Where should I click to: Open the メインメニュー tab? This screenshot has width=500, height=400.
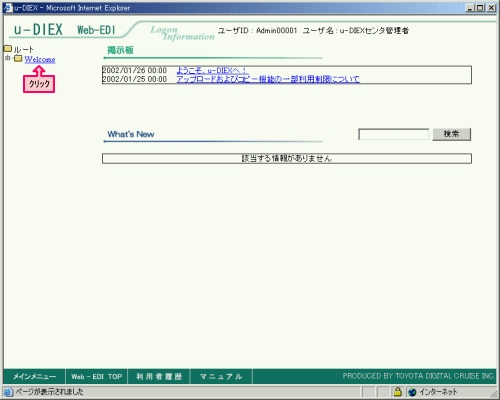pos(34,377)
